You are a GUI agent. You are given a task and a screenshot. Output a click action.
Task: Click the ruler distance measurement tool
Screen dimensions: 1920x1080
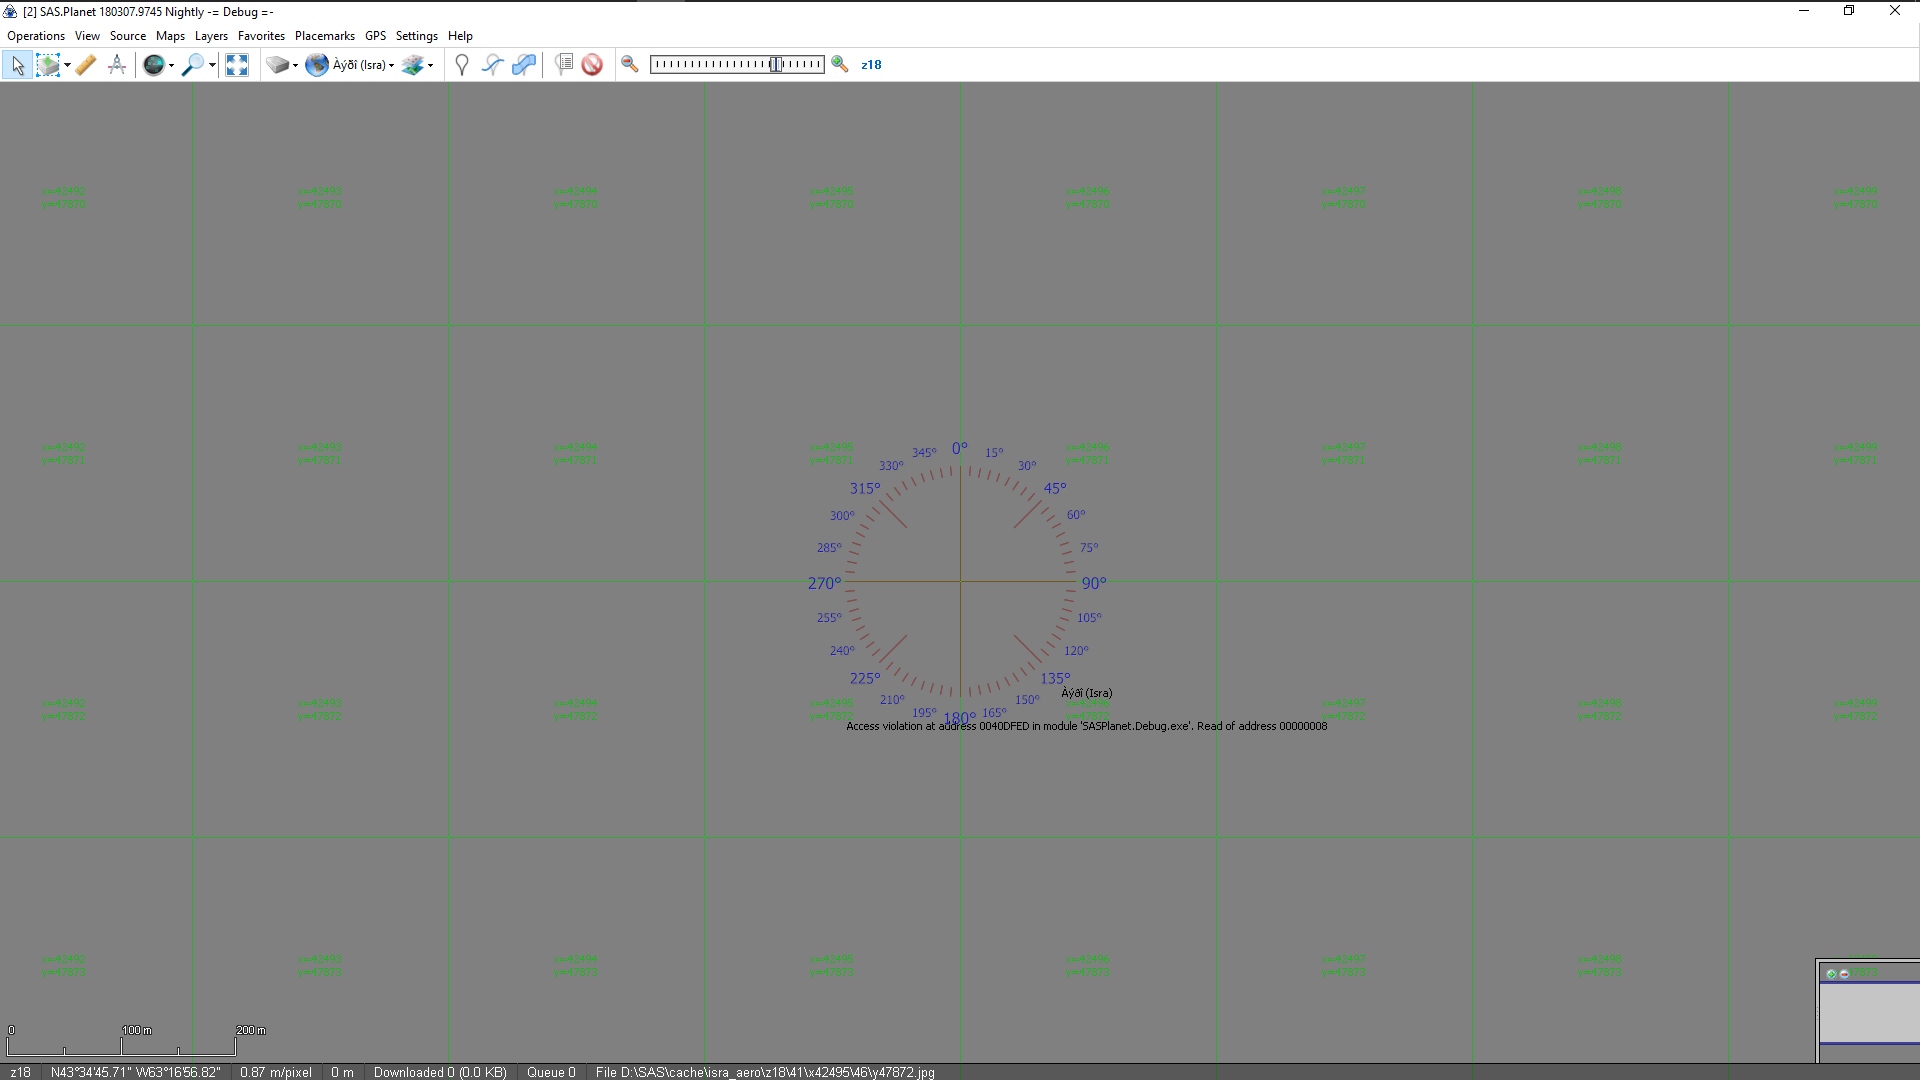tap(85, 65)
